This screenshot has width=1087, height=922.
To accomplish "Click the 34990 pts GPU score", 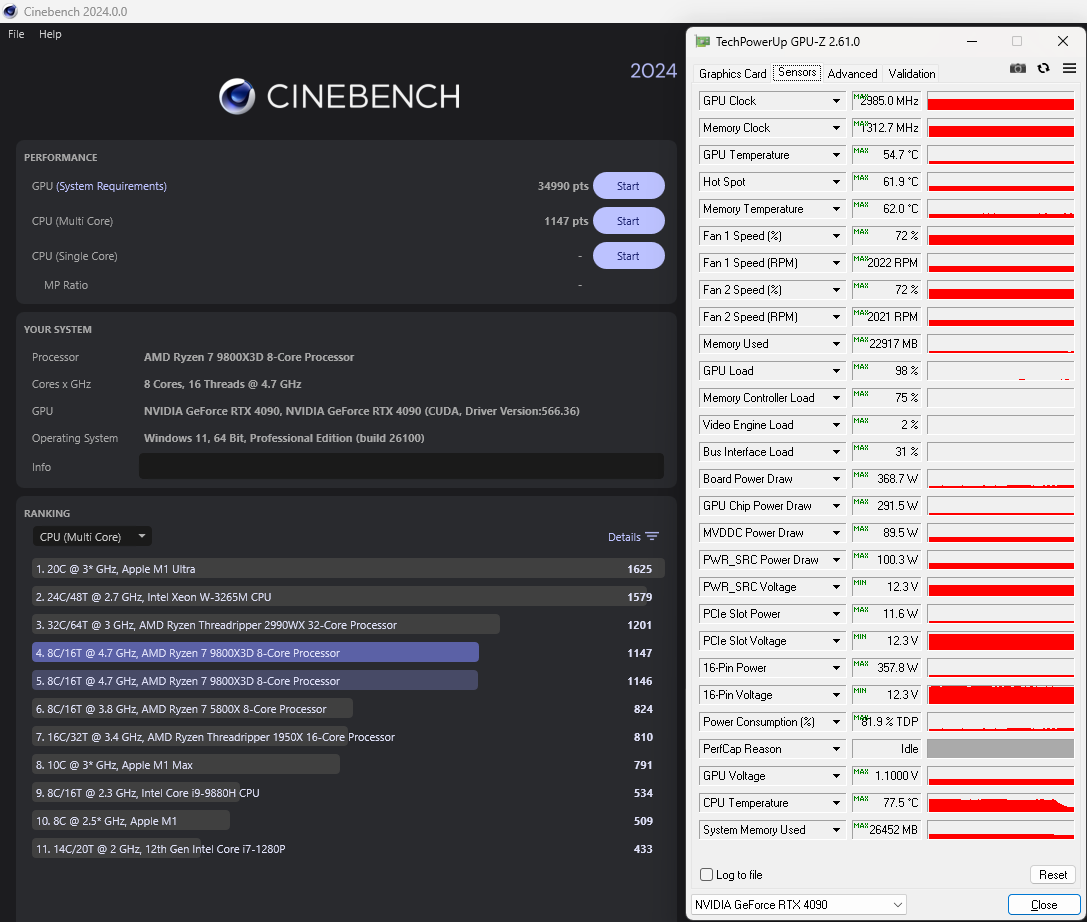I will click(x=563, y=186).
